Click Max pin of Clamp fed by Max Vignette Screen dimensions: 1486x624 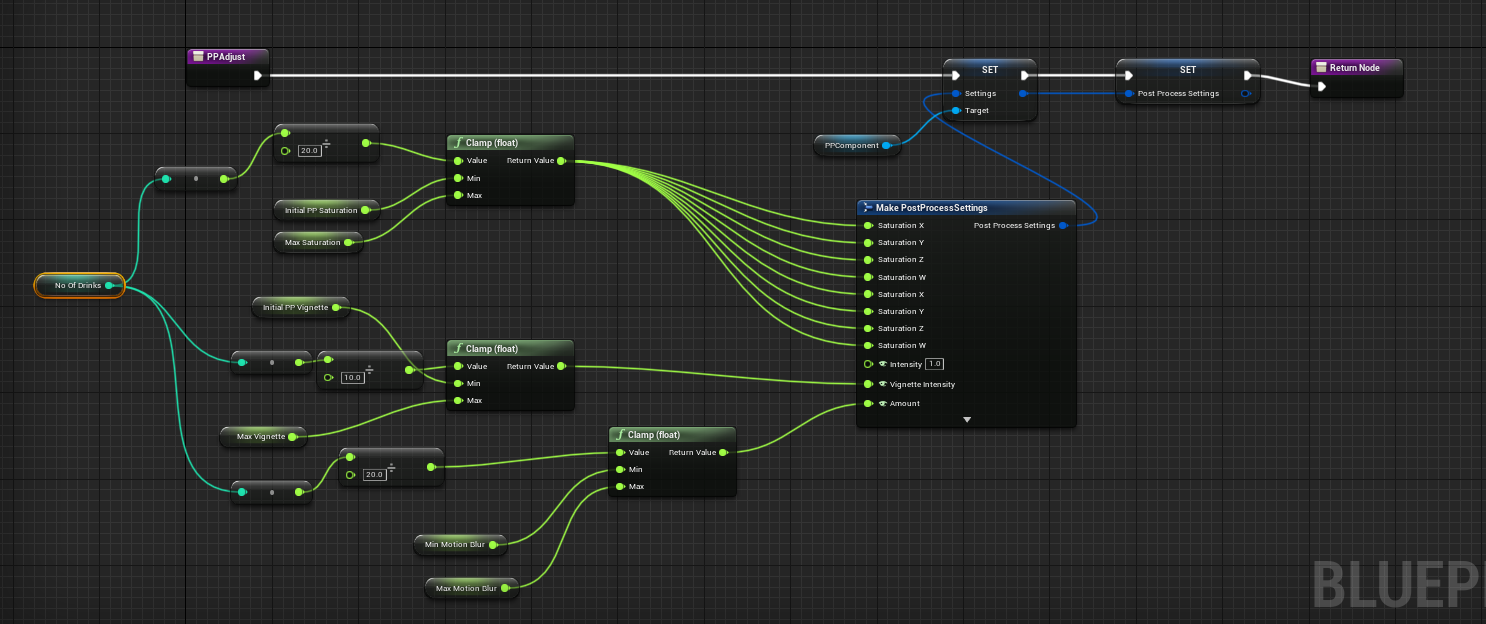[x=458, y=401]
